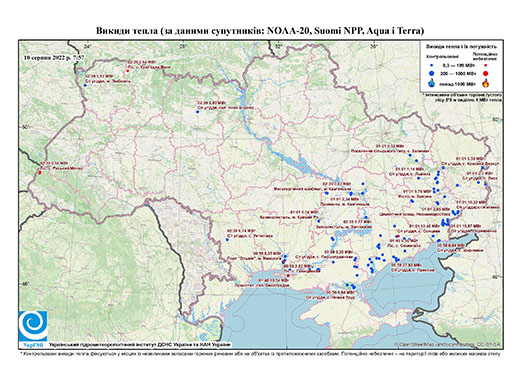This screenshot has height=368, width=520.
Task: Click the large blue circle legend symbol
Action: click(432, 73)
